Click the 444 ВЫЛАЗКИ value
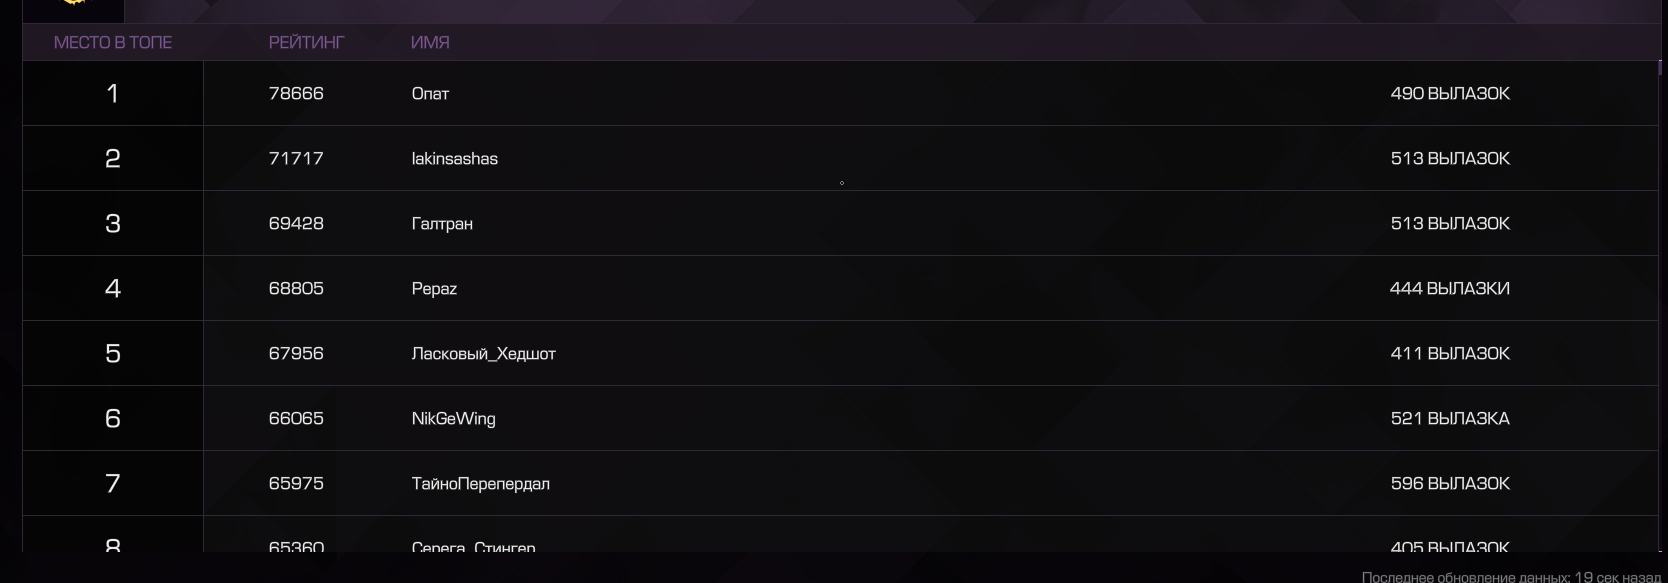Image resolution: width=1668 pixels, height=583 pixels. 1450,288
